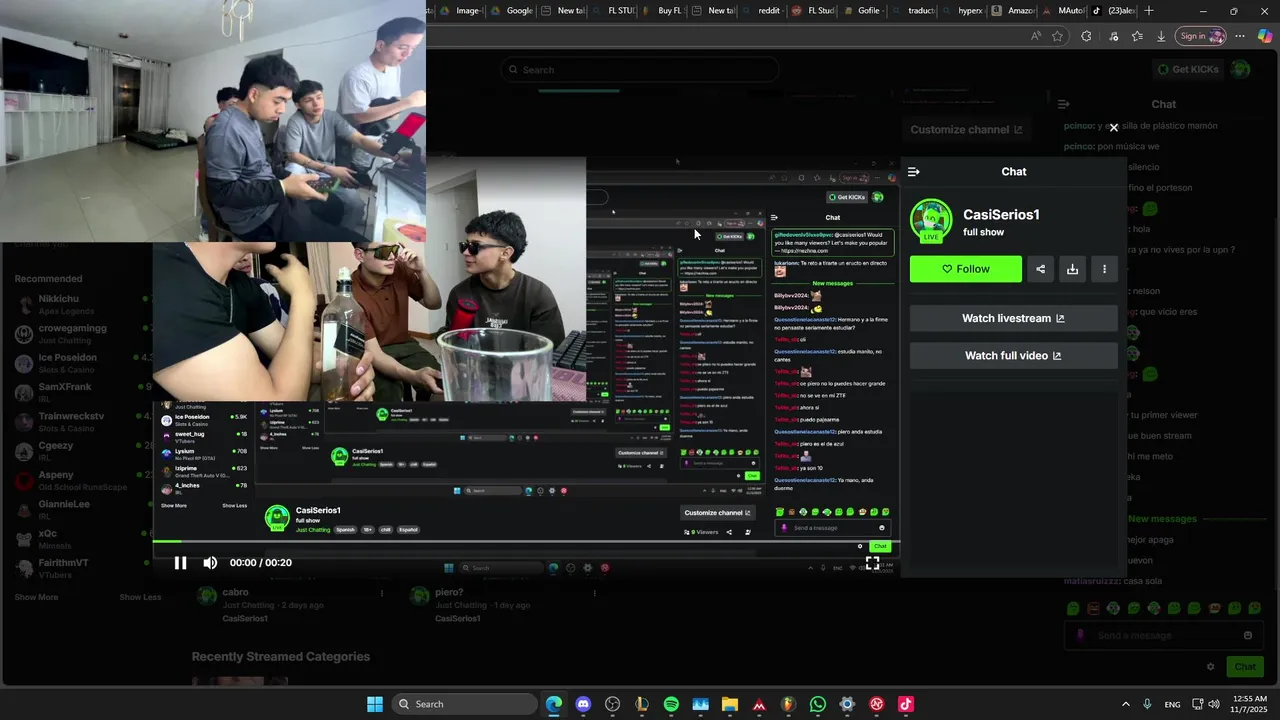Click the tray microphone icon
Viewport: 1280px width, 720px height.
pyautogui.click(x=1147, y=704)
